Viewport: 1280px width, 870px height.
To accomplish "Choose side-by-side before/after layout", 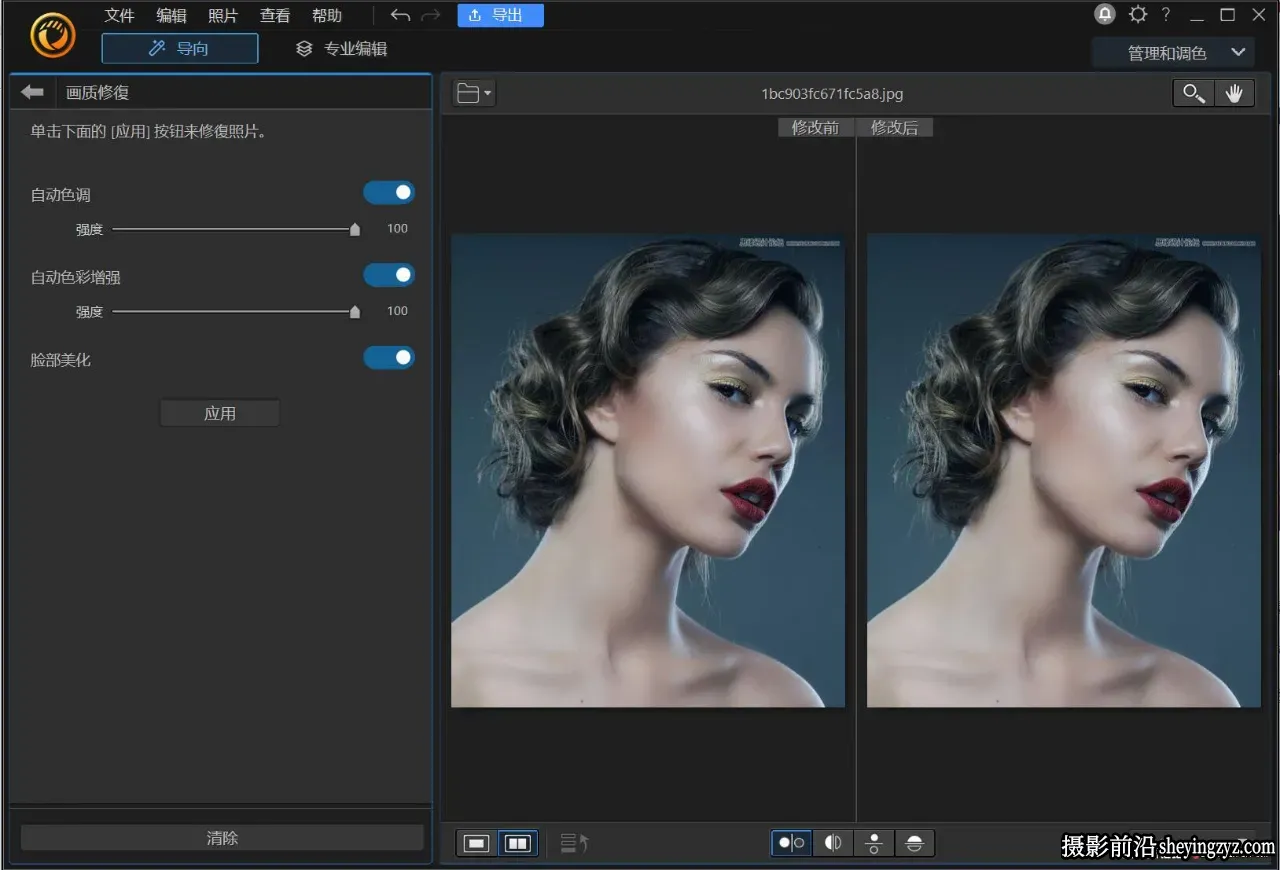I will click(791, 843).
